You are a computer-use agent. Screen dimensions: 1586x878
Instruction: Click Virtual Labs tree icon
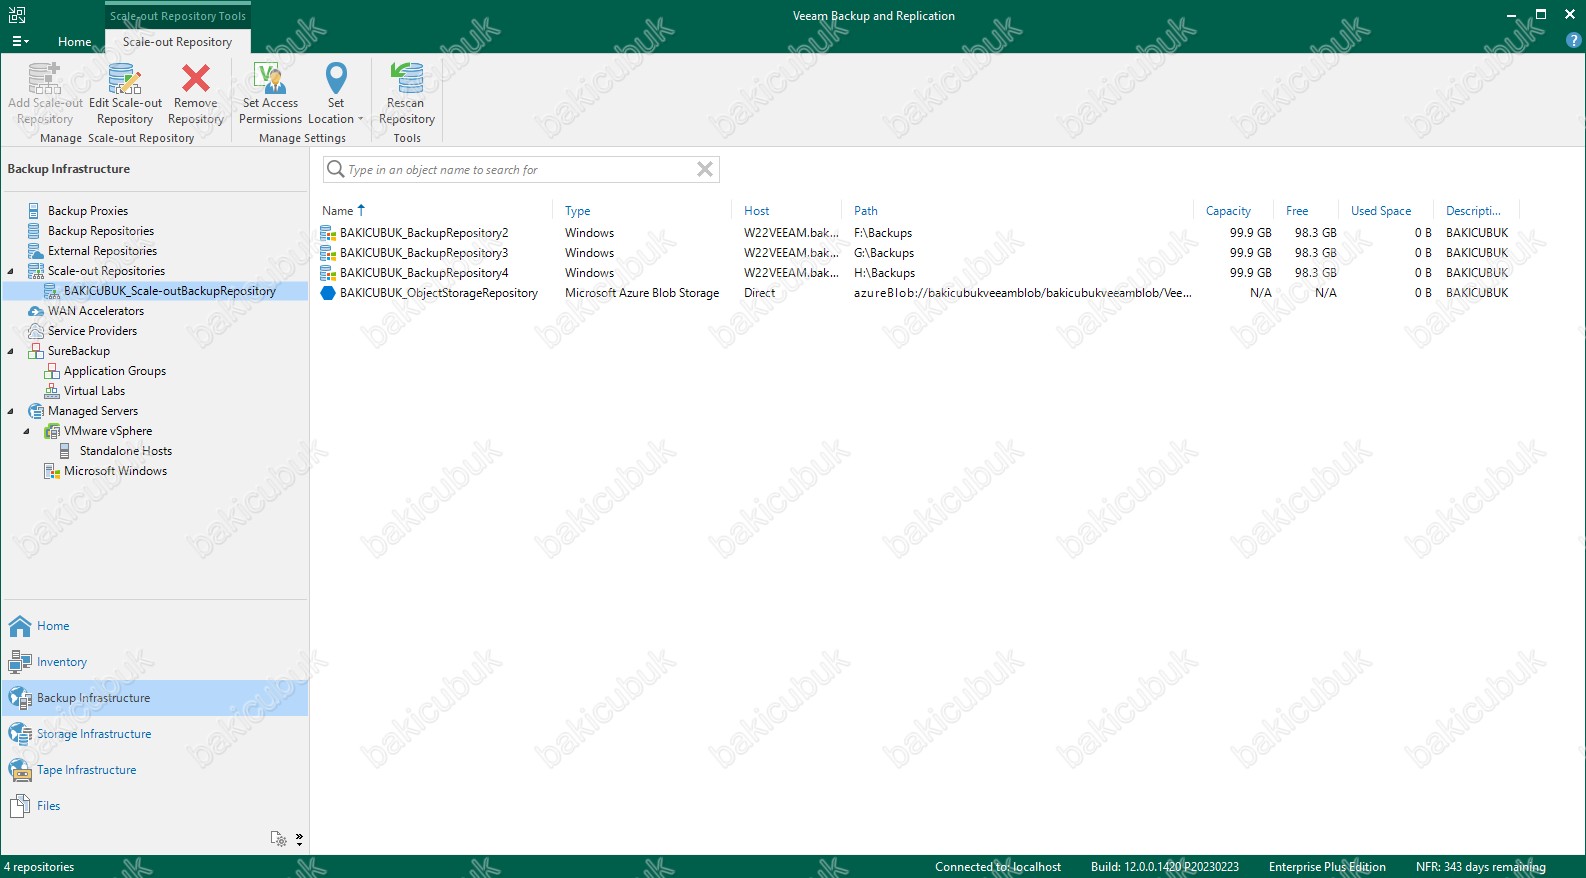click(x=52, y=391)
